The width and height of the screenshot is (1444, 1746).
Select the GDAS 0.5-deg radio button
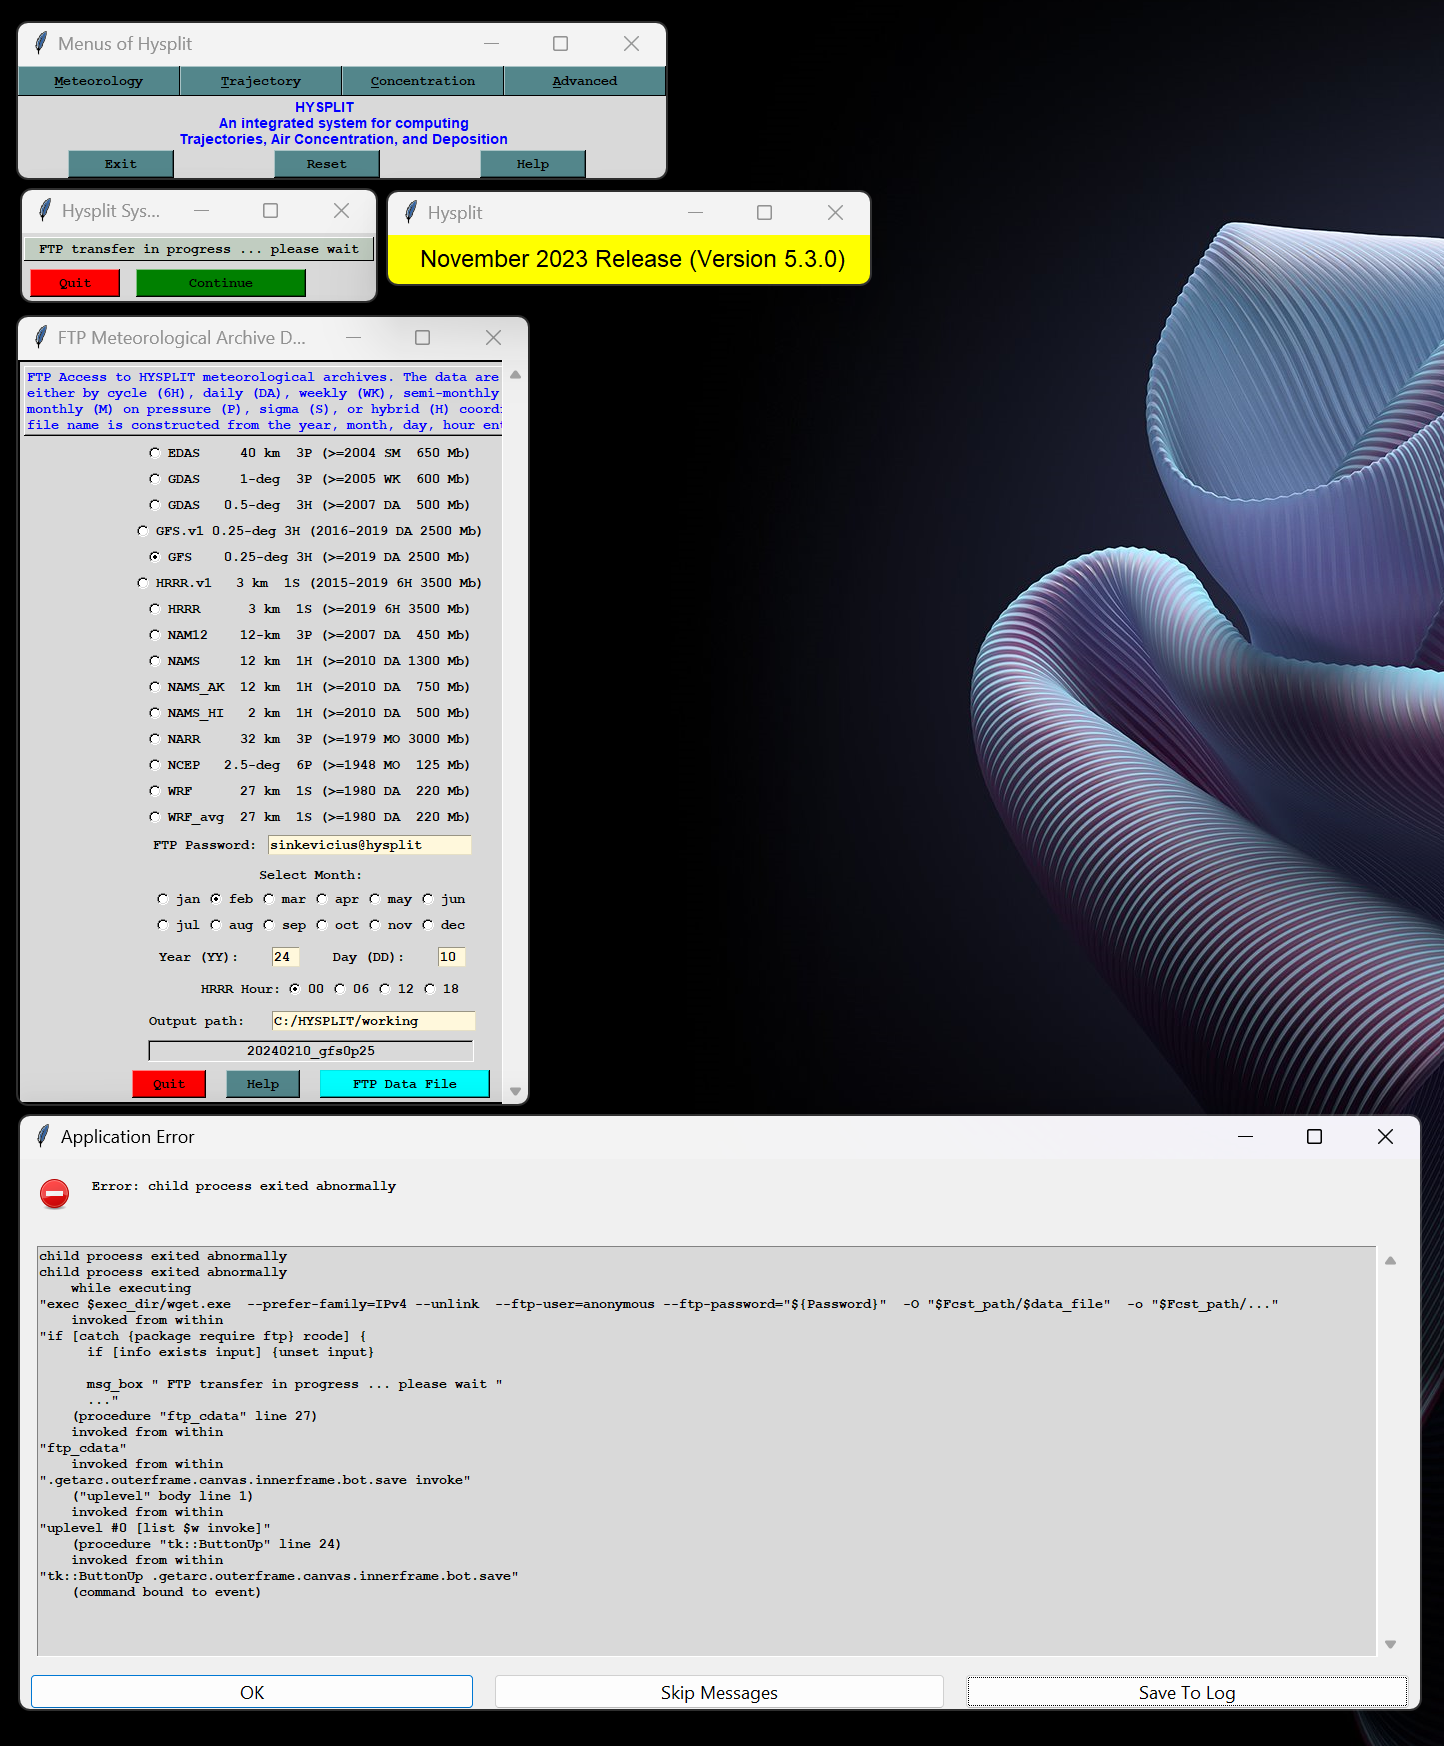tap(155, 505)
